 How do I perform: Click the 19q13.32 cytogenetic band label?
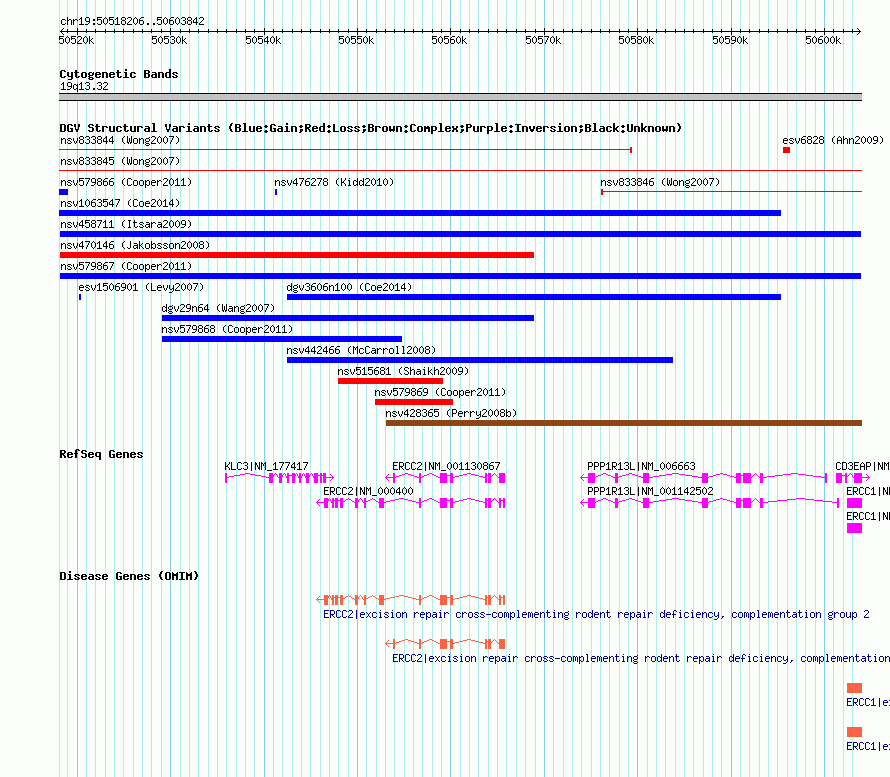point(84,86)
